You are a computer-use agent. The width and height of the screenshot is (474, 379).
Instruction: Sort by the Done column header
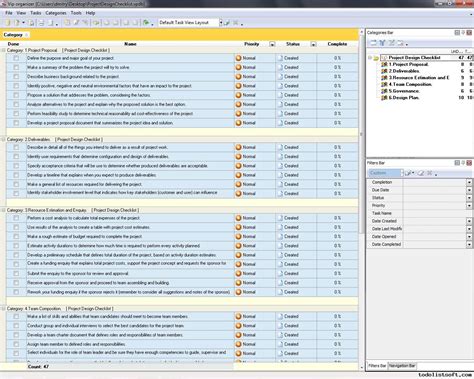(13, 44)
